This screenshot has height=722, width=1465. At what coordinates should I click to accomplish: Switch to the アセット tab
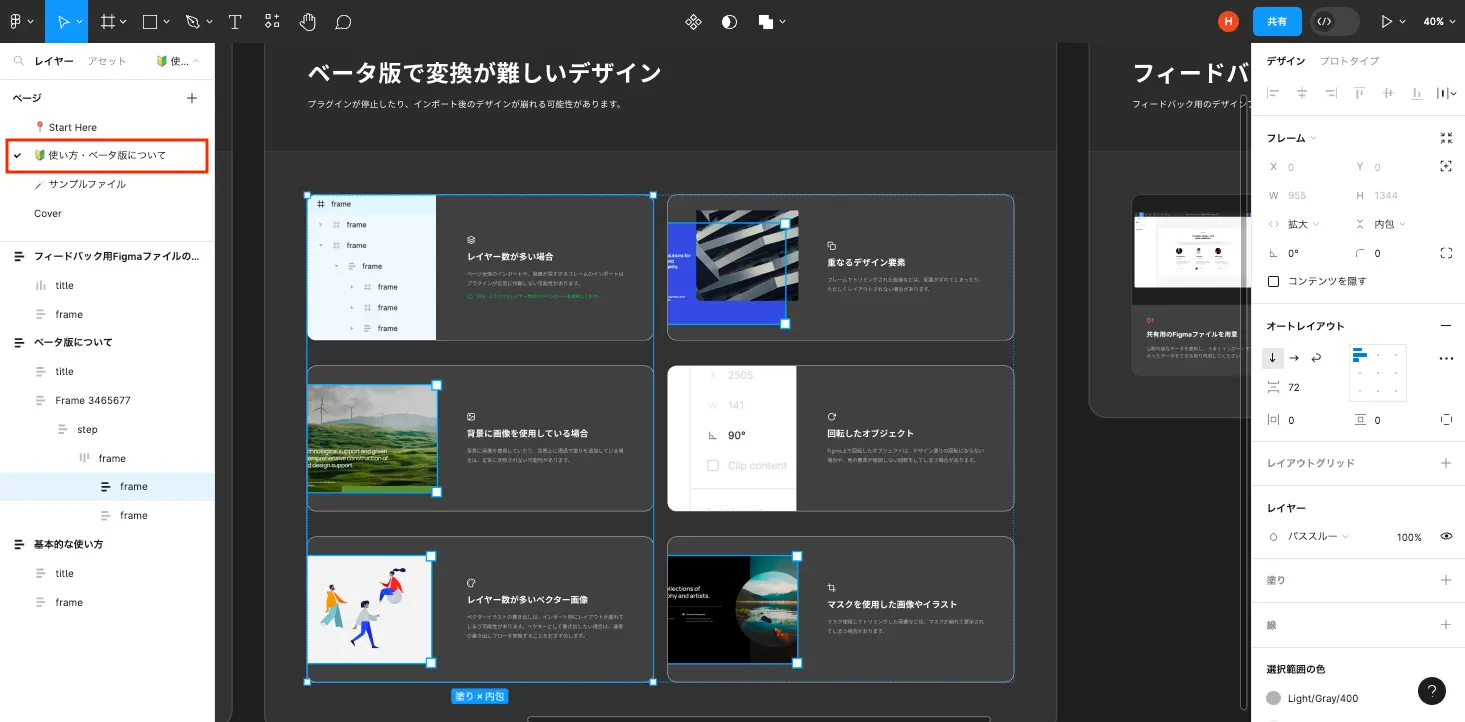107,61
